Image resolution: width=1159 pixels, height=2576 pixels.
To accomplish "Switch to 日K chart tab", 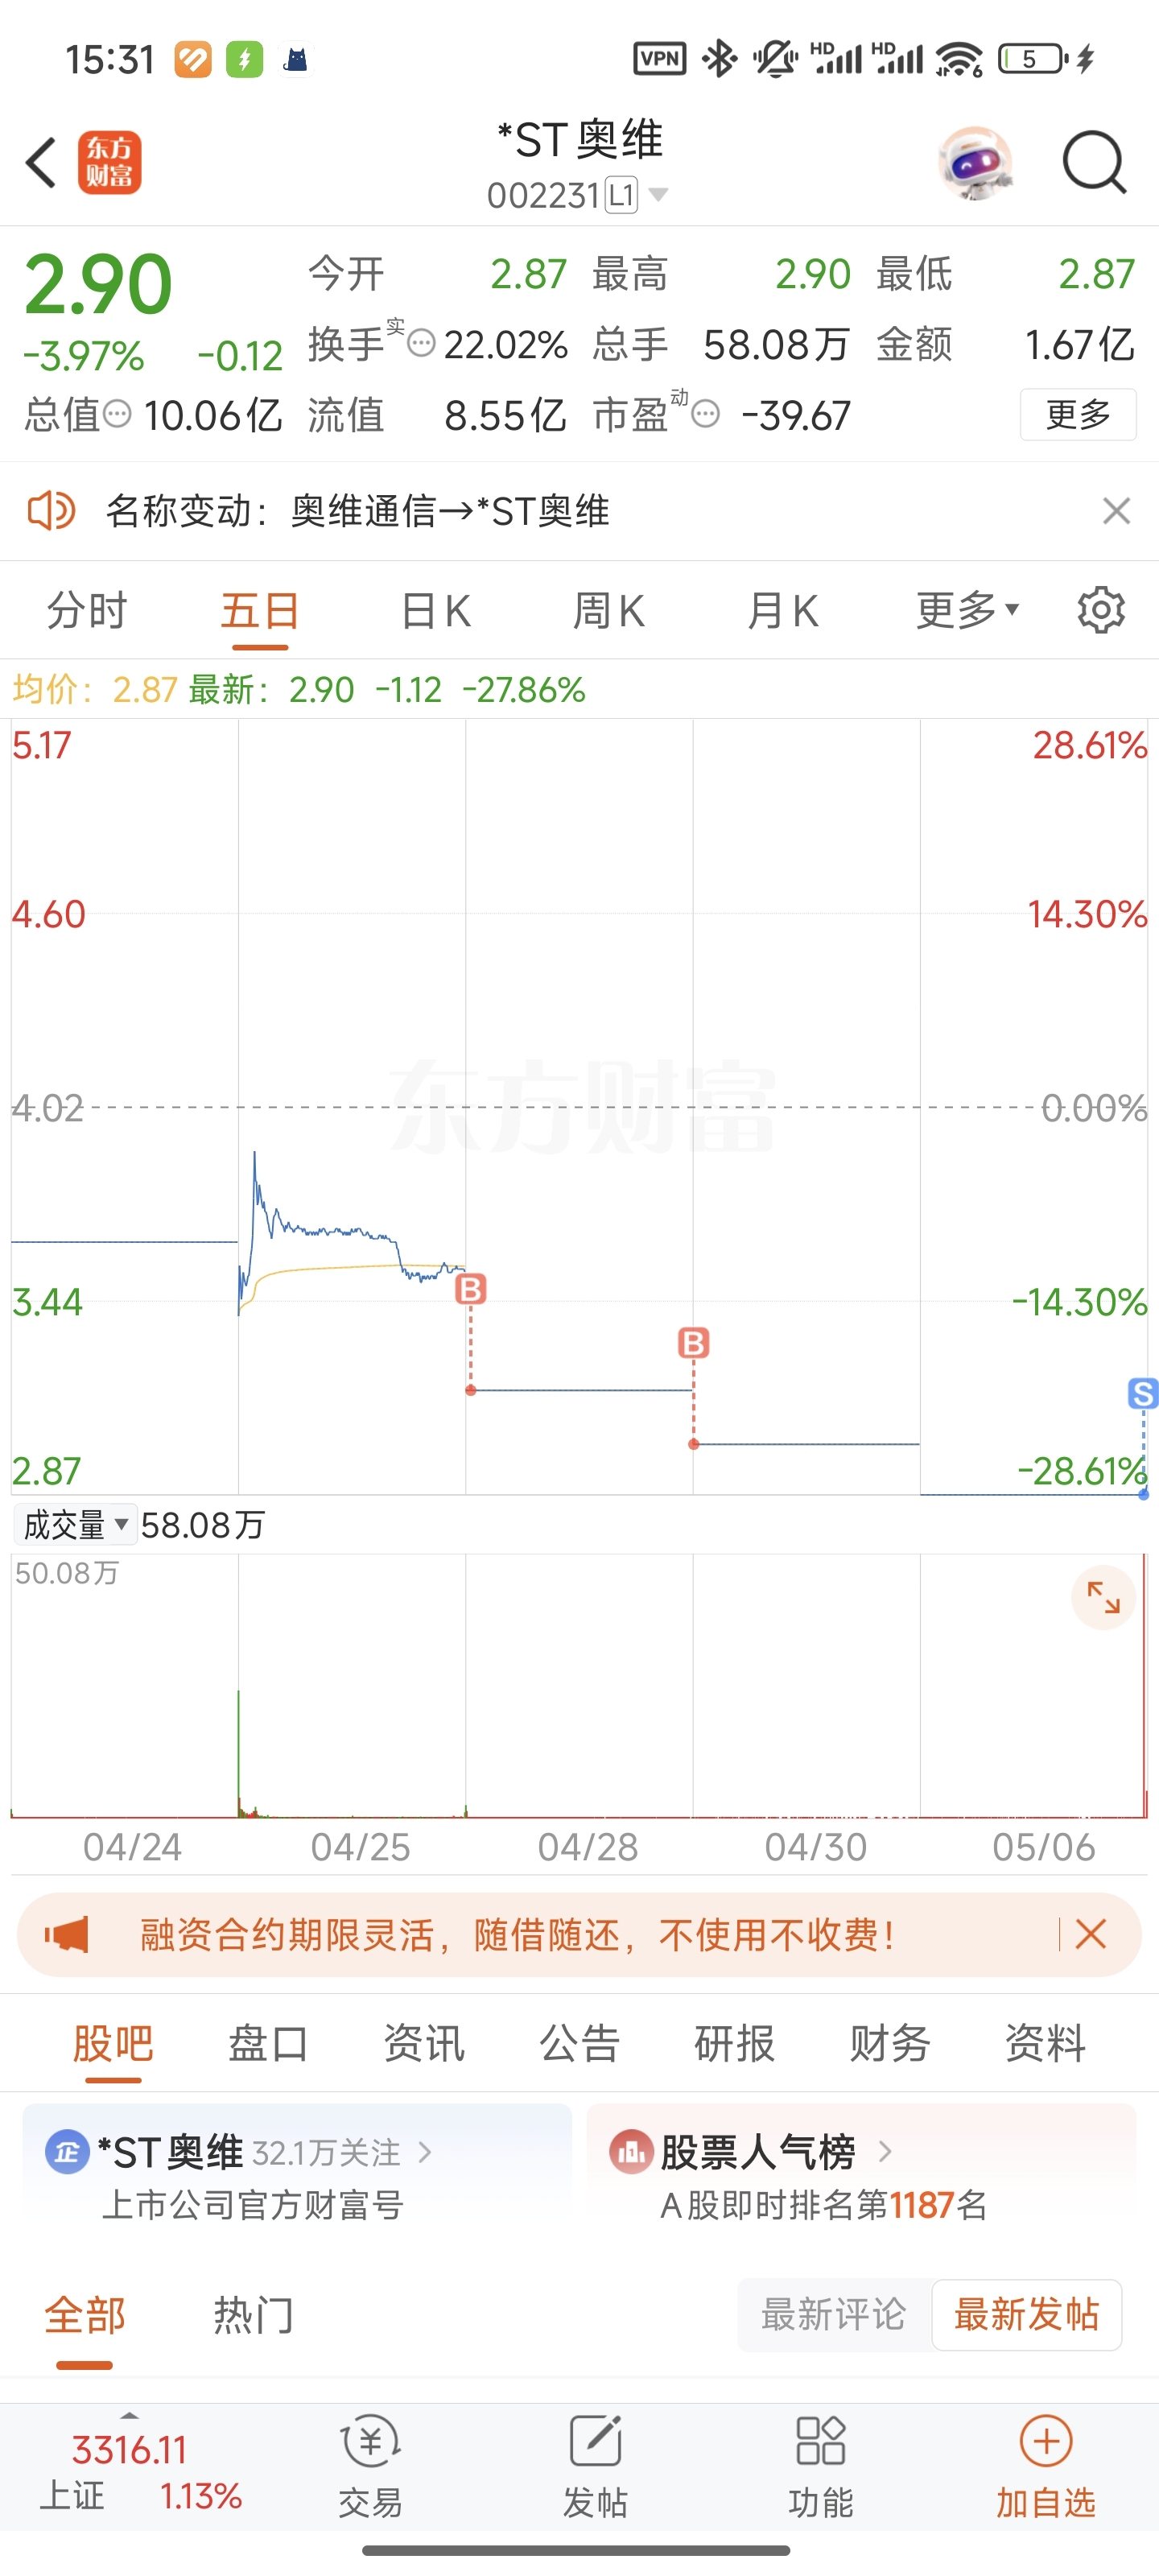I will point(435,610).
